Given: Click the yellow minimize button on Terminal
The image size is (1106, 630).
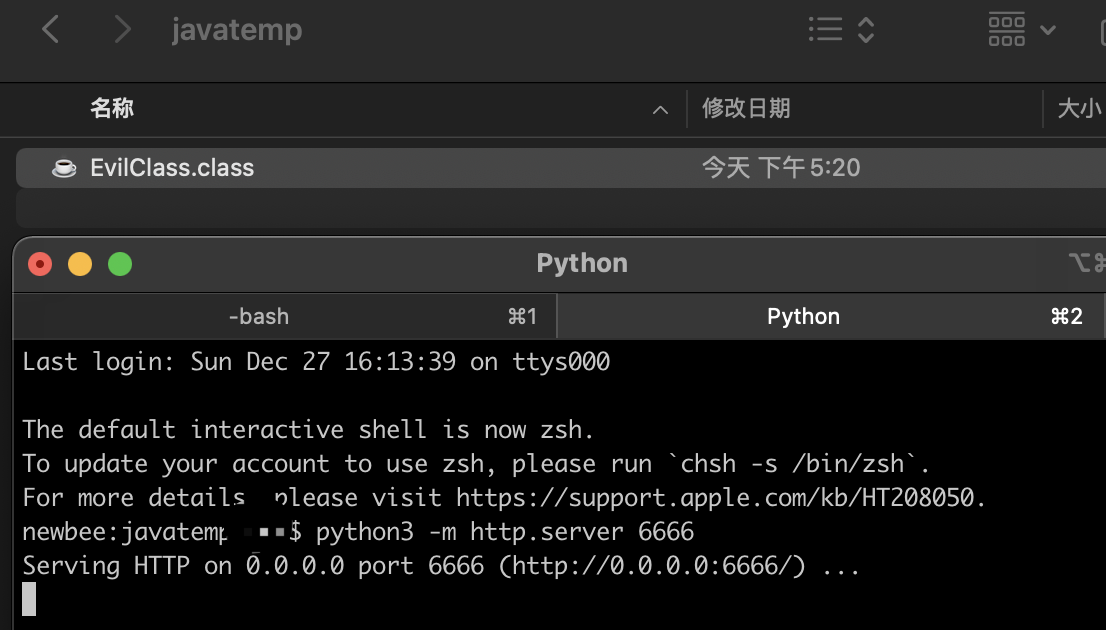Looking at the screenshot, I should click(x=79, y=263).
